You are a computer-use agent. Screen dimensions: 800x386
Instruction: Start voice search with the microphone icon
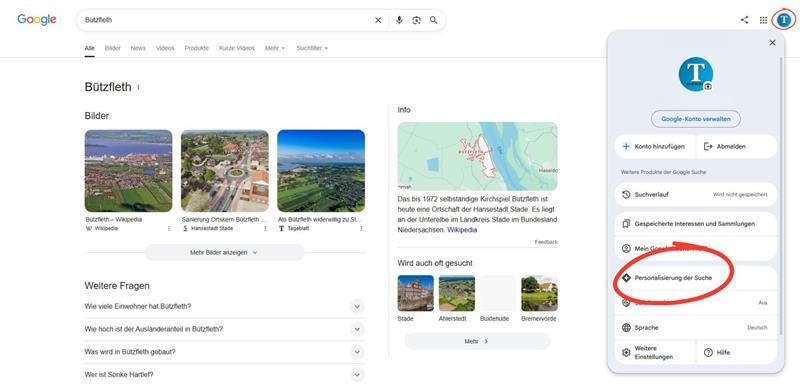399,20
